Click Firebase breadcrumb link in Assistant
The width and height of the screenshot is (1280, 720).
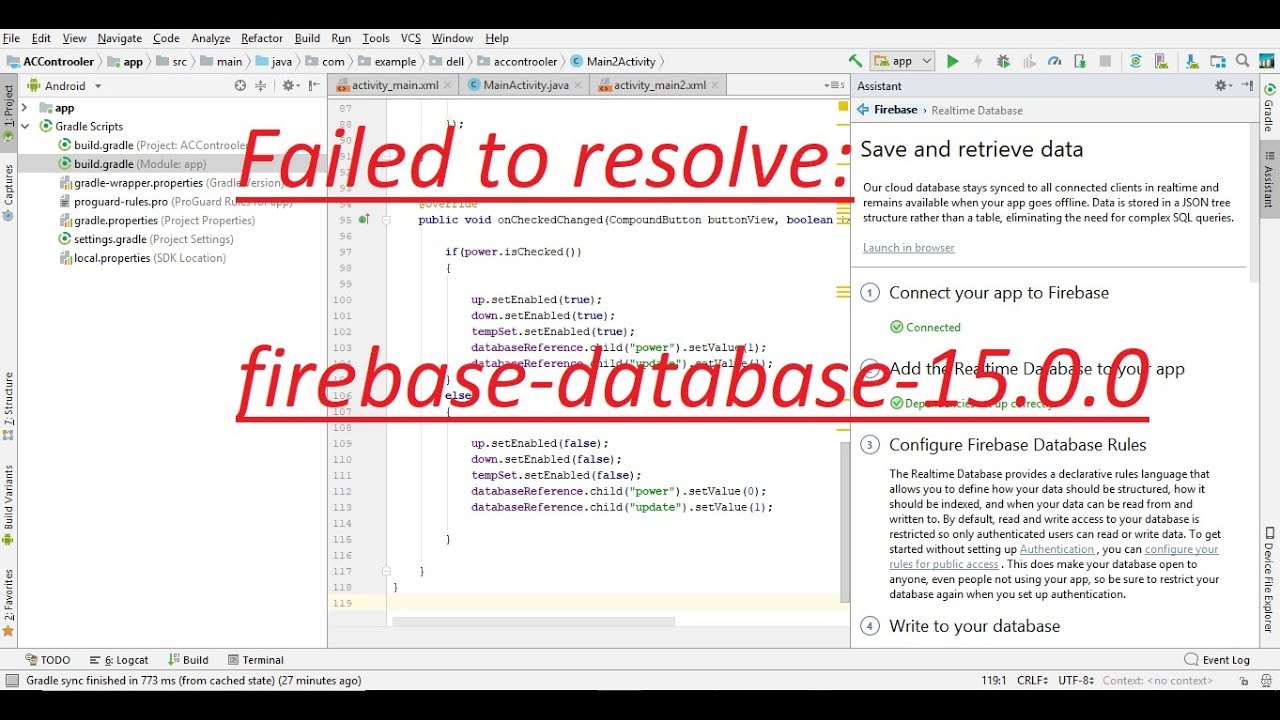(x=895, y=110)
